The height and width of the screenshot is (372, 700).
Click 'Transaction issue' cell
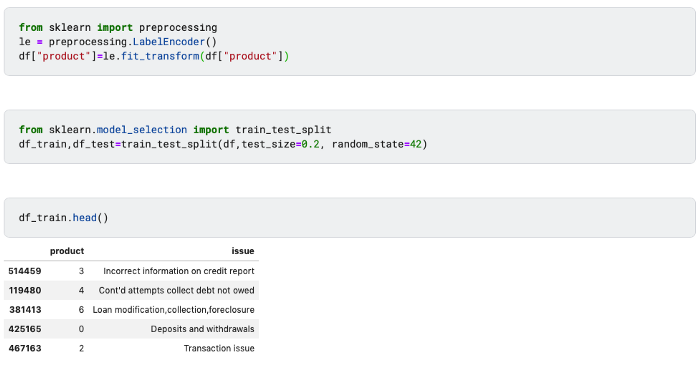(219, 348)
